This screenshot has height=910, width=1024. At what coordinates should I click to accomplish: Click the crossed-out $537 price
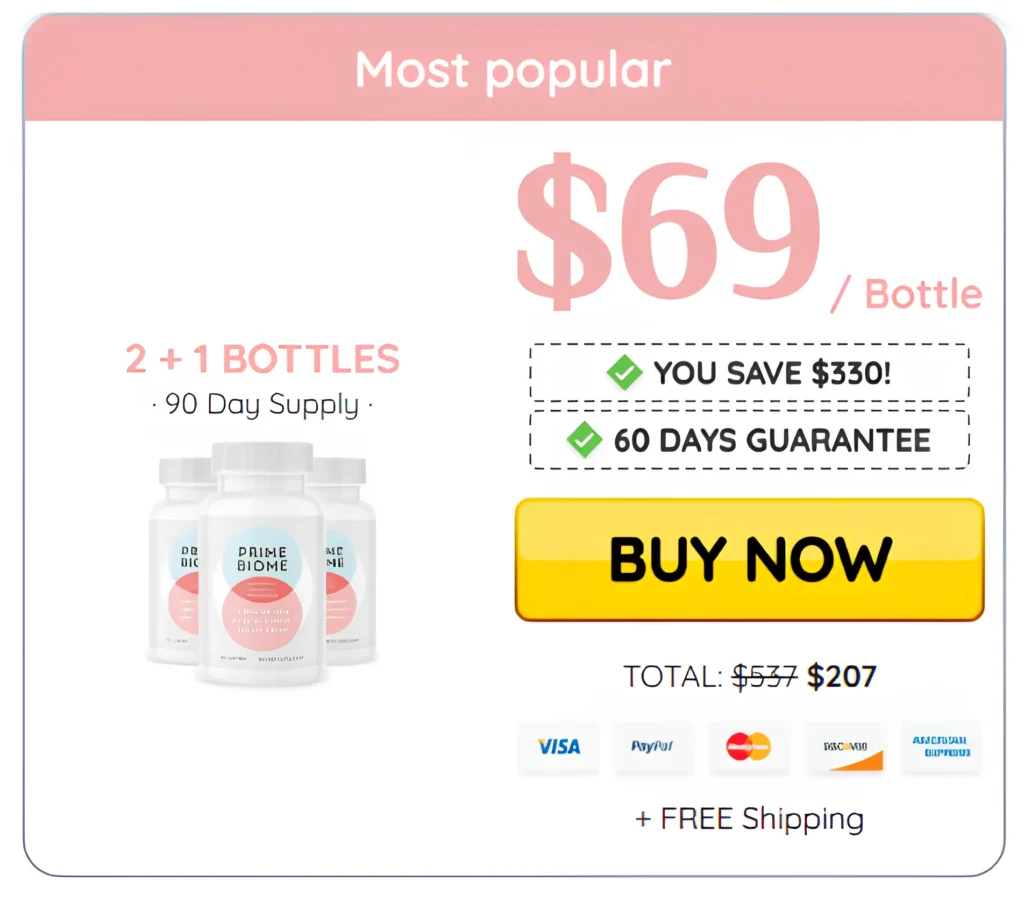tap(764, 677)
